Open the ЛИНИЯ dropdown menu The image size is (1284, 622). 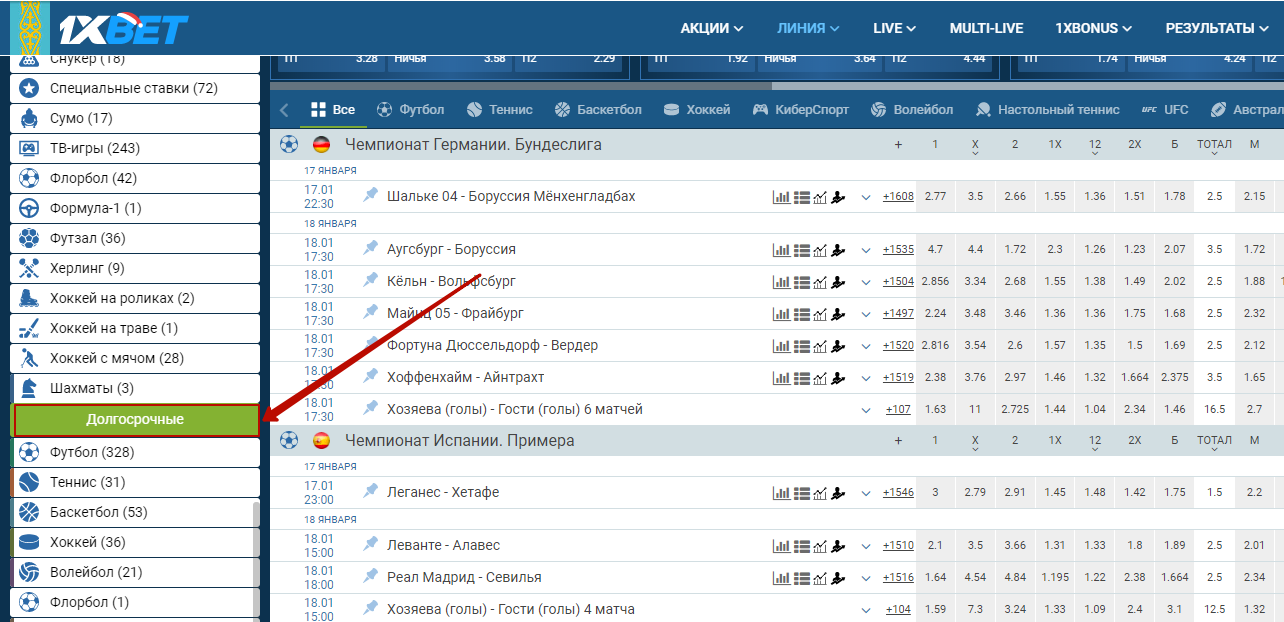point(808,28)
